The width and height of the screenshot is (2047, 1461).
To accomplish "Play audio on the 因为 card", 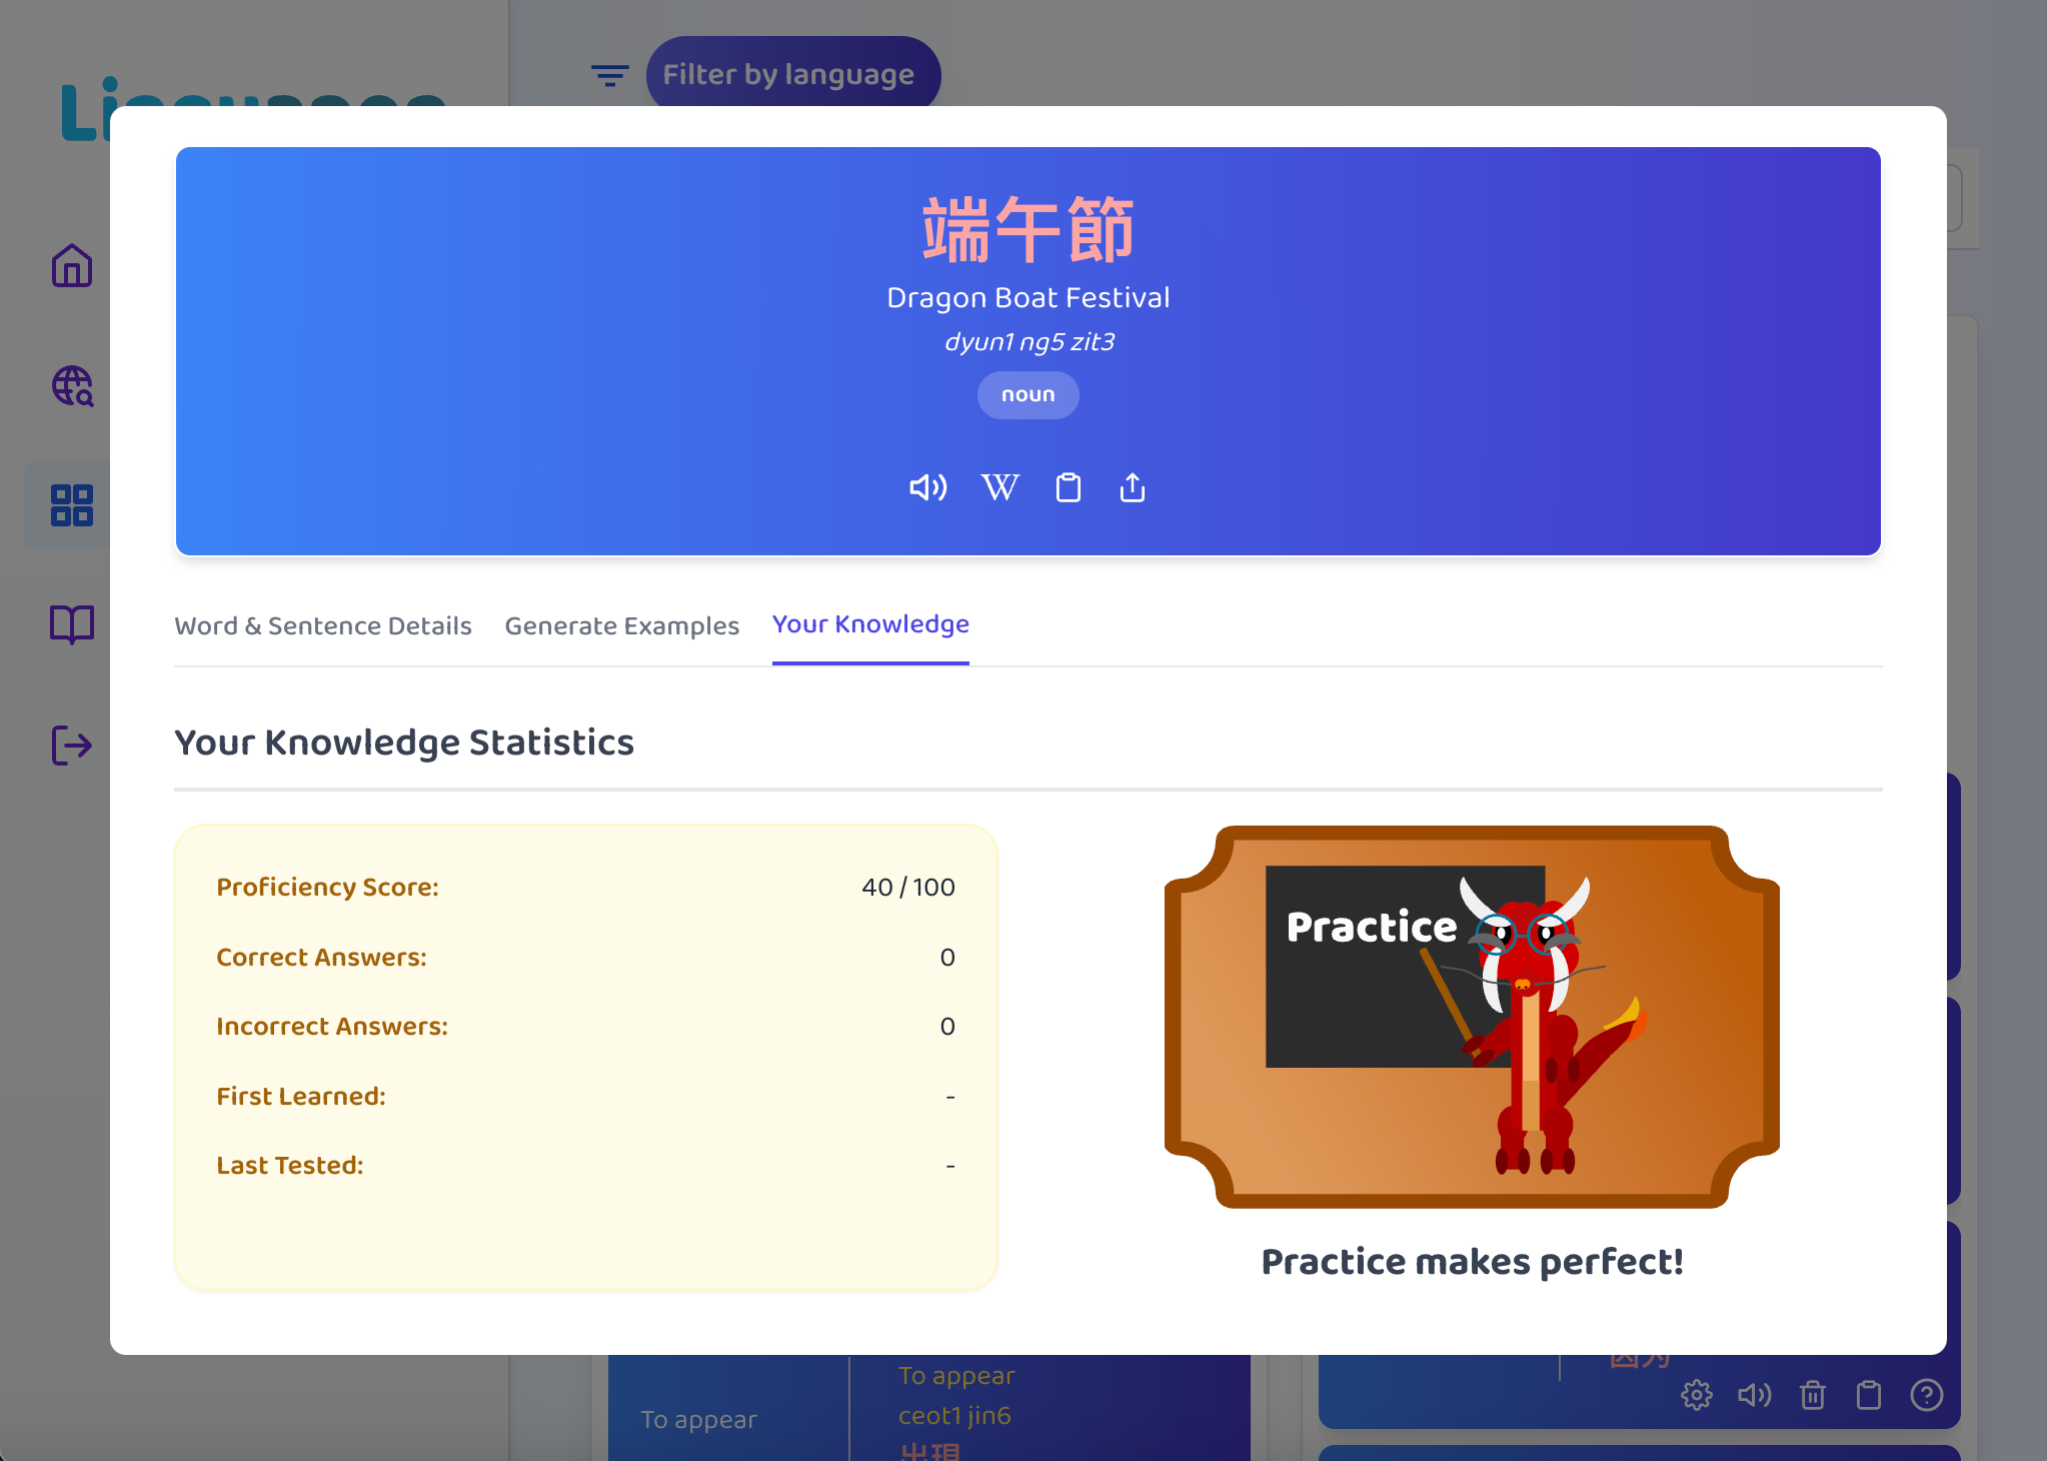I will (1754, 1395).
